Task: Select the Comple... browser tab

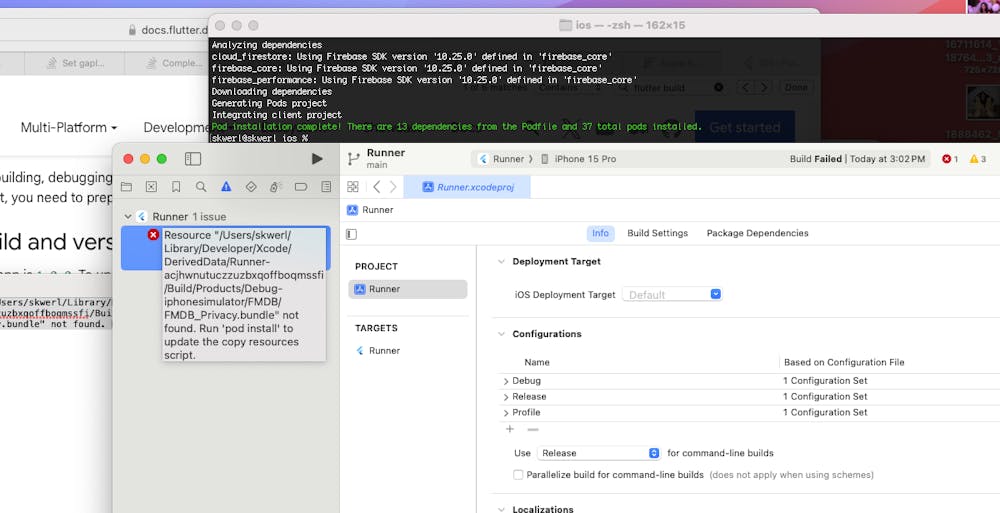Action: pos(168,63)
